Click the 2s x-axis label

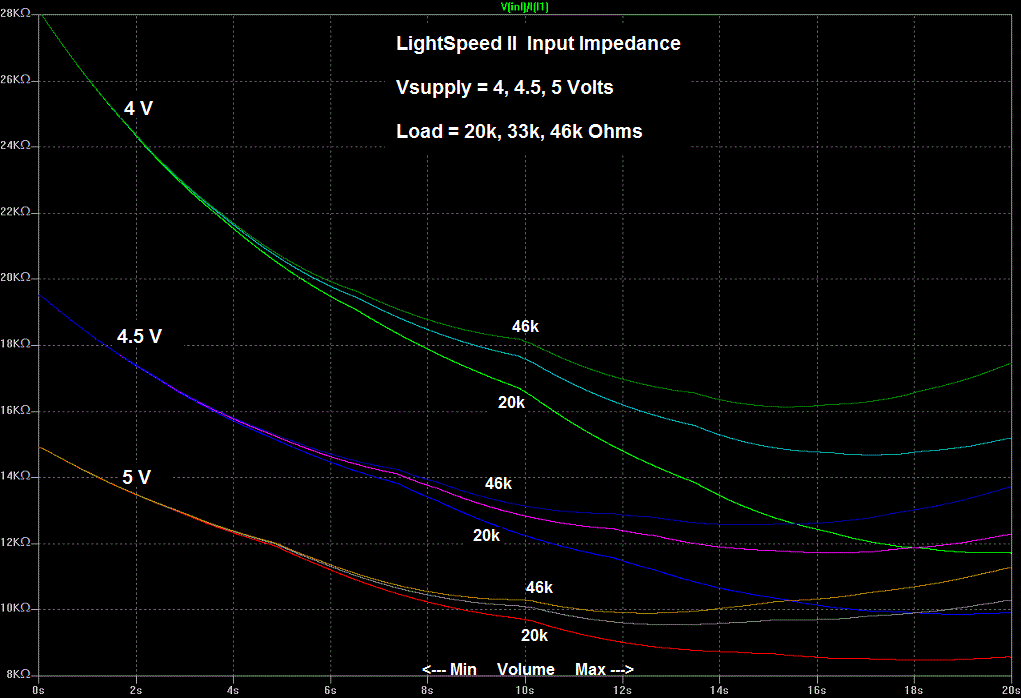point(135,690)
